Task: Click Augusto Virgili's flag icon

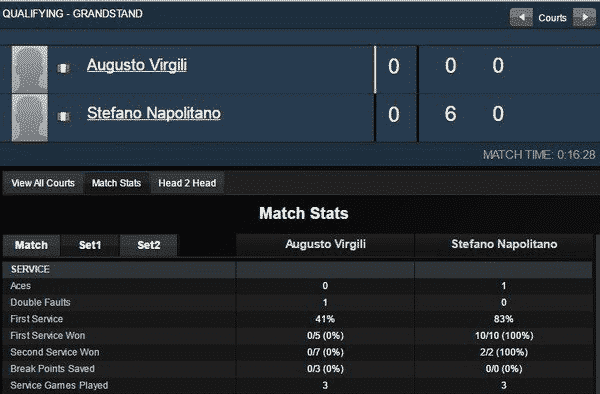Action: [x=64, y=68]
